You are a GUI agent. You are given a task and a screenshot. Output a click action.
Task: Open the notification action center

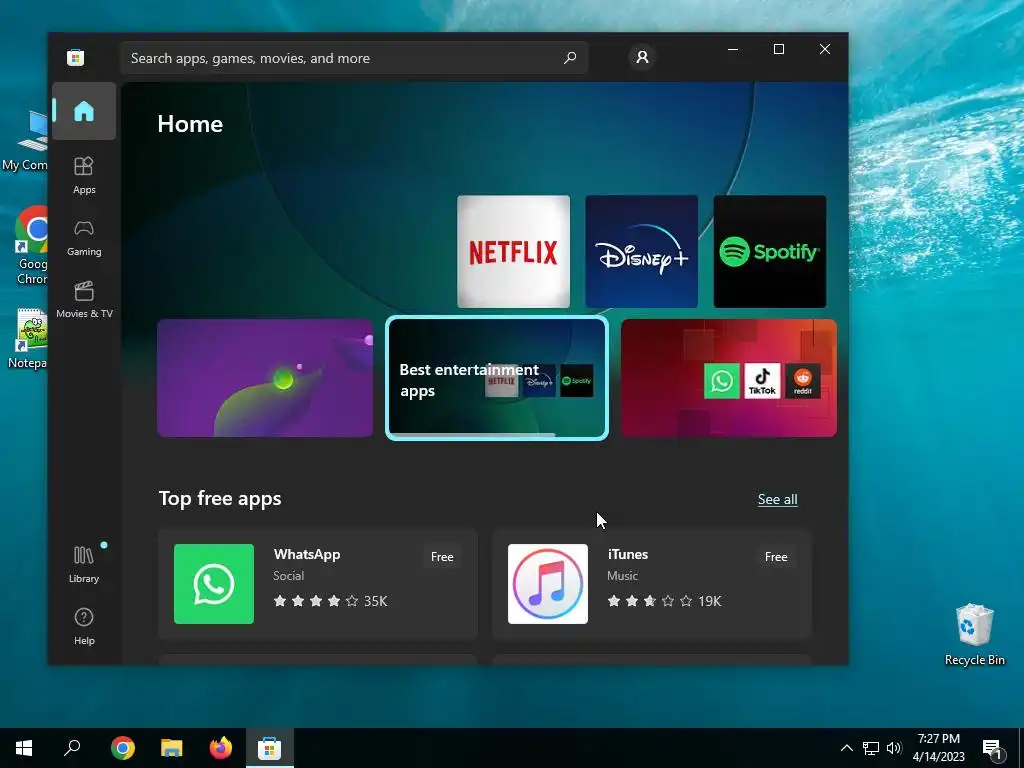pos(993,748)
